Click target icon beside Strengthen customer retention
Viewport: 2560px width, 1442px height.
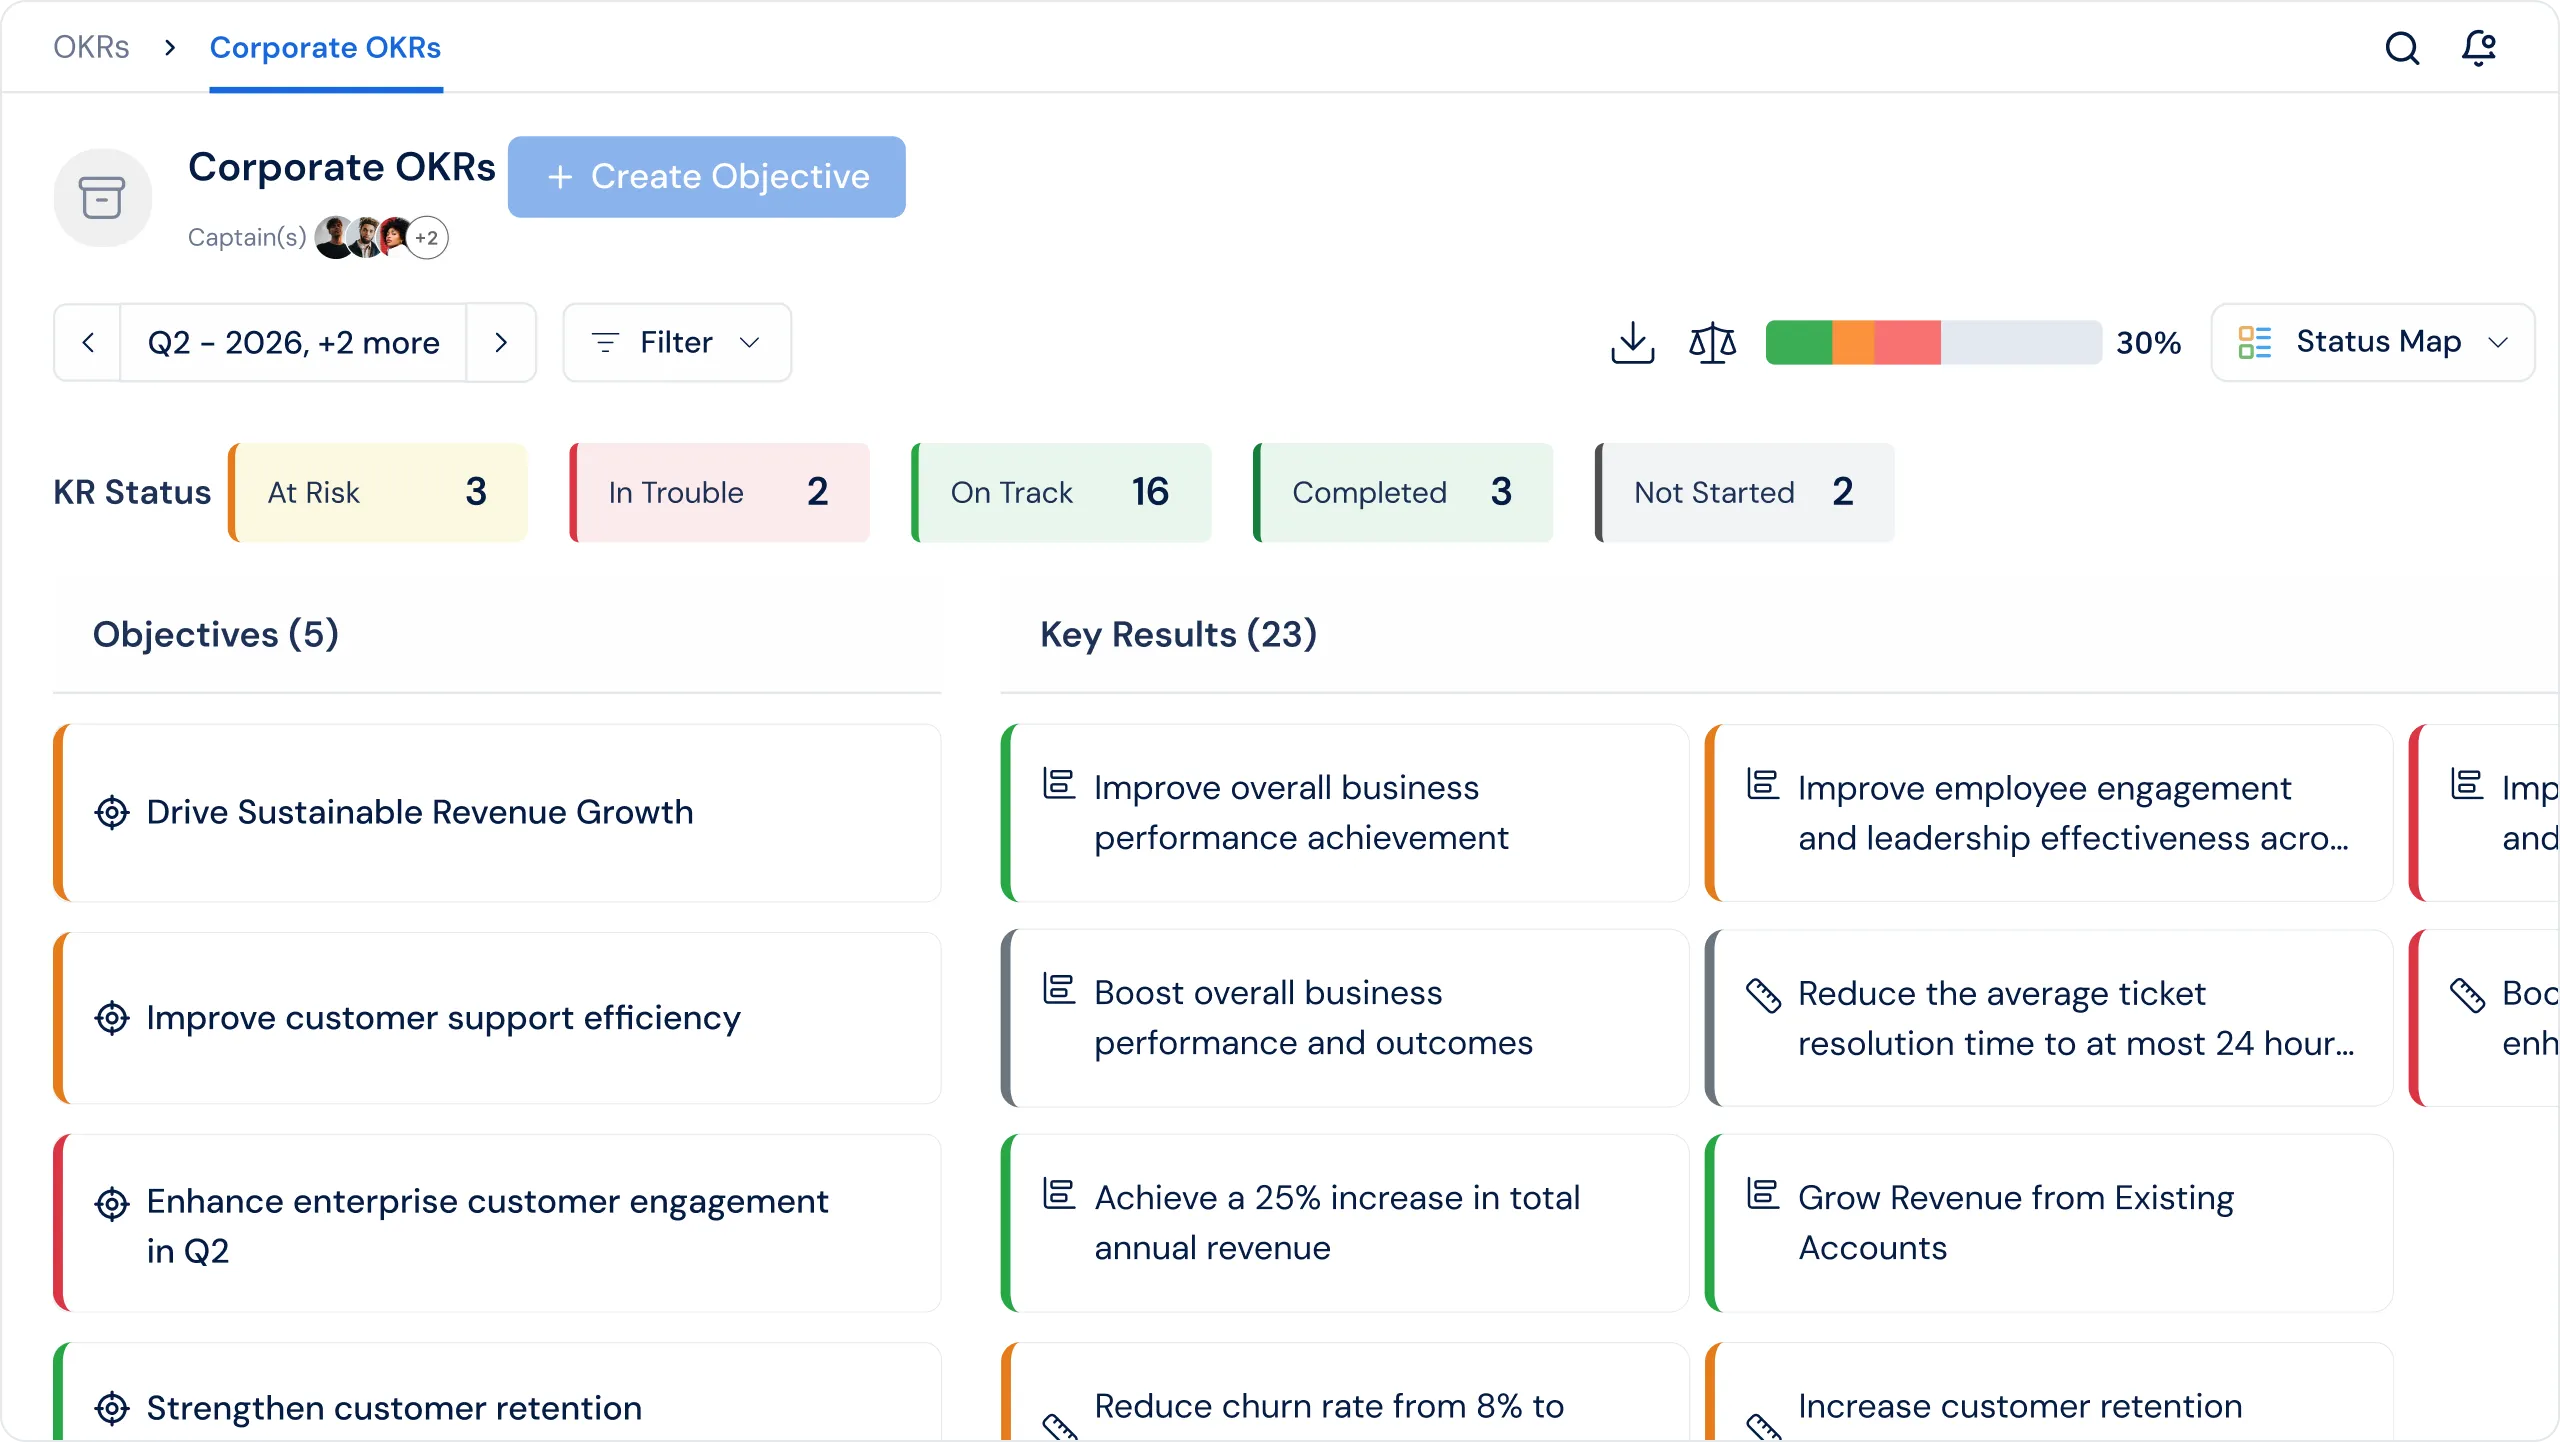pos(112,1409)
